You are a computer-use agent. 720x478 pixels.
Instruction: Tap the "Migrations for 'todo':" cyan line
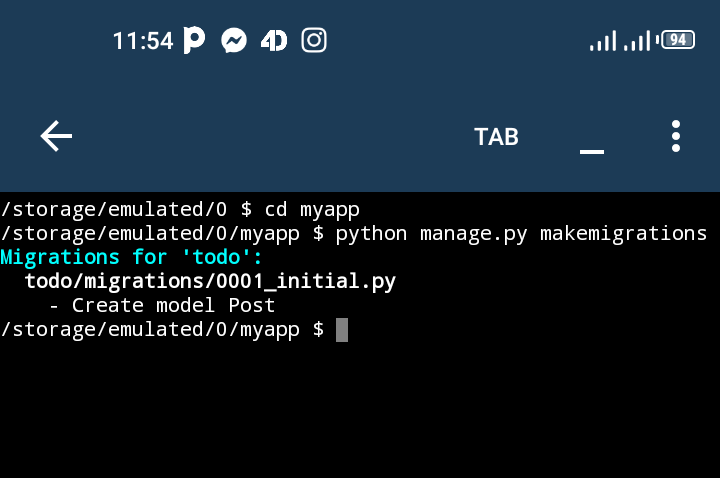point(131,258)
